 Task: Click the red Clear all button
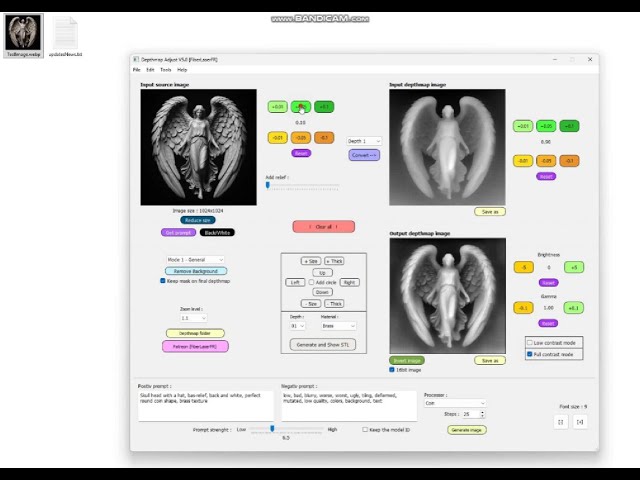(324, 227)
